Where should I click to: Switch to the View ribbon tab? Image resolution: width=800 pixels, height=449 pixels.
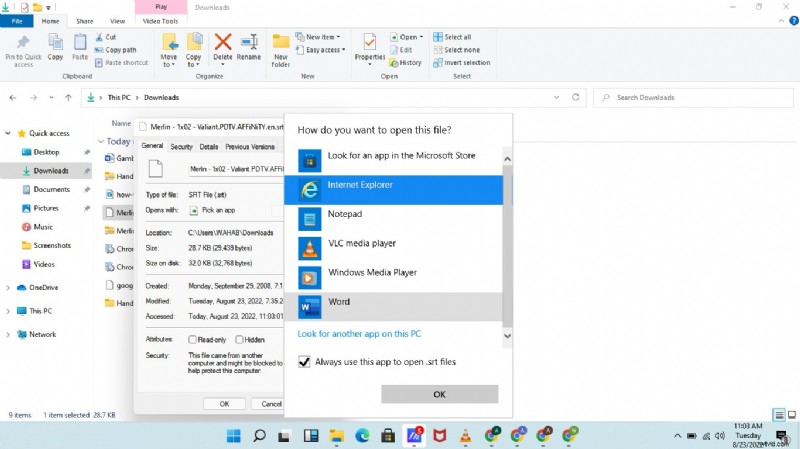[118, 20]
